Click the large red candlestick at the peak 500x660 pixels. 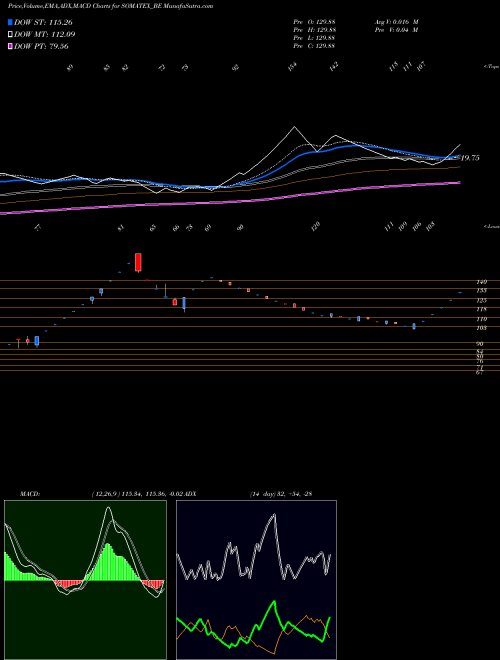[x=138, y=262]
